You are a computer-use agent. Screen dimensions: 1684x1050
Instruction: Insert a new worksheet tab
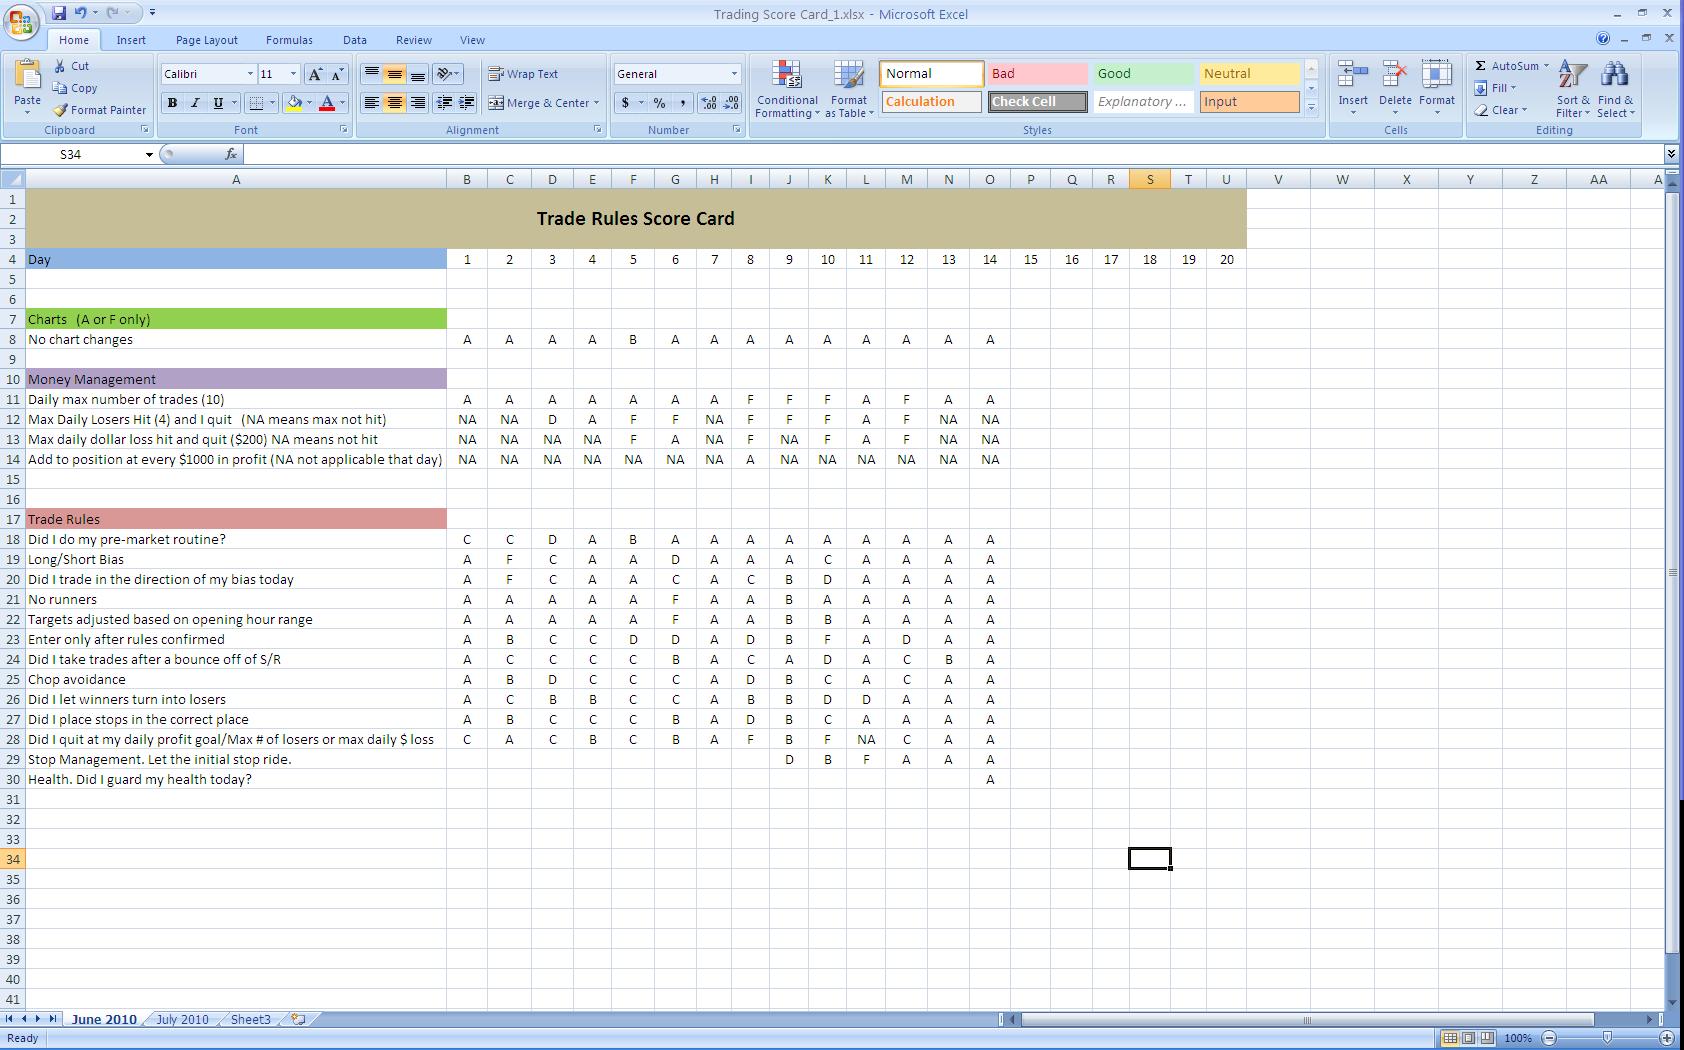[x=298, y=1019]
